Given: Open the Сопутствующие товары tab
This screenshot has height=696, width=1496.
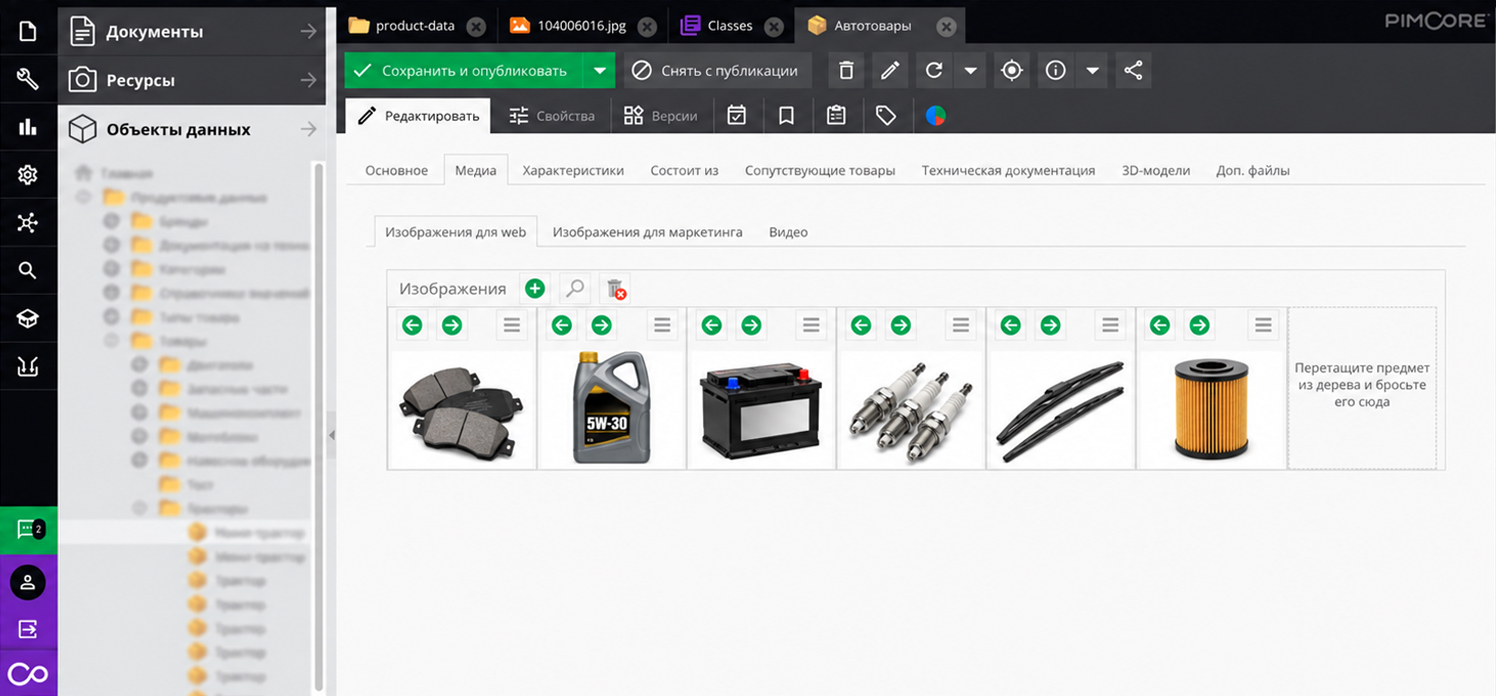Looking at the screenshot, I should pos(820,171).
